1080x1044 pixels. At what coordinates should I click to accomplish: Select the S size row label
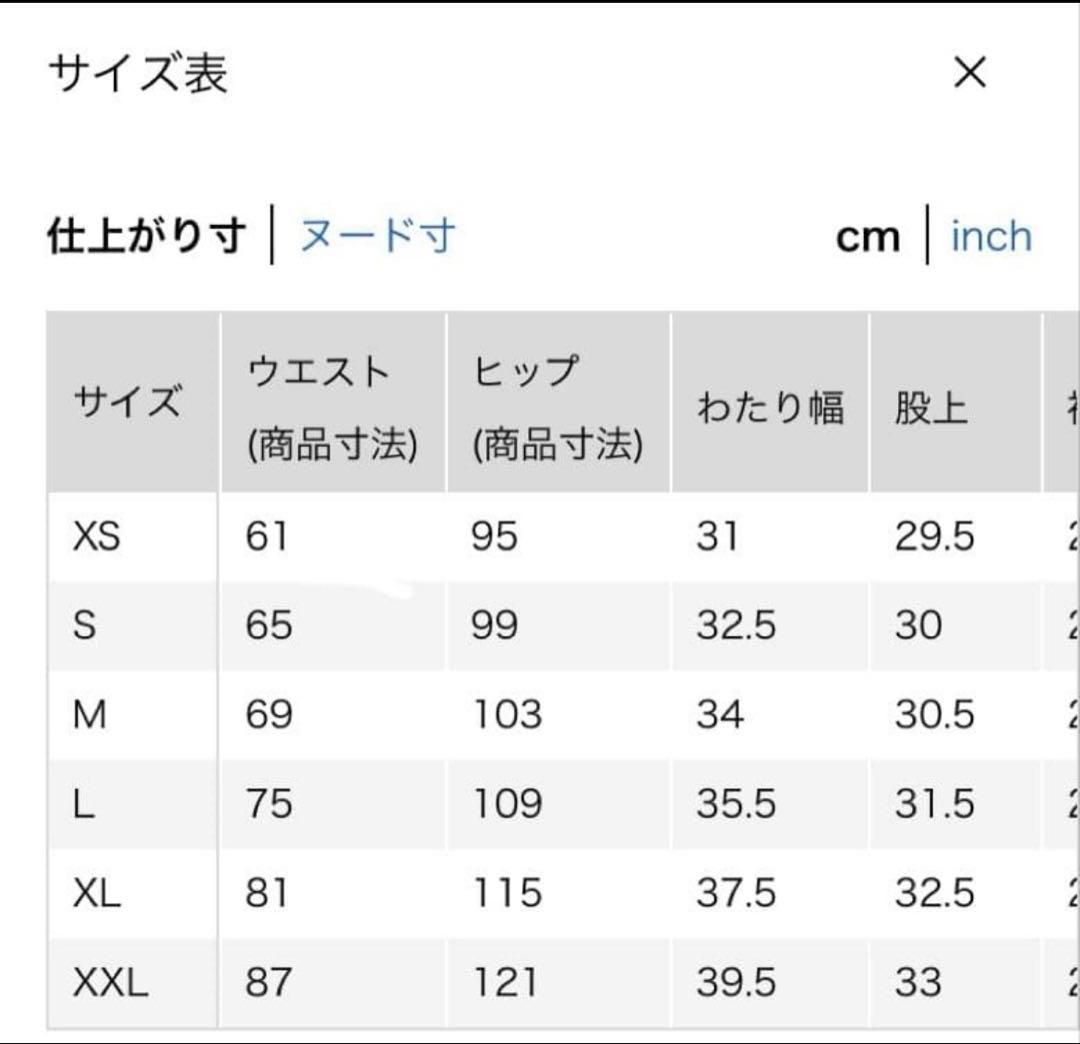(85, 625)
